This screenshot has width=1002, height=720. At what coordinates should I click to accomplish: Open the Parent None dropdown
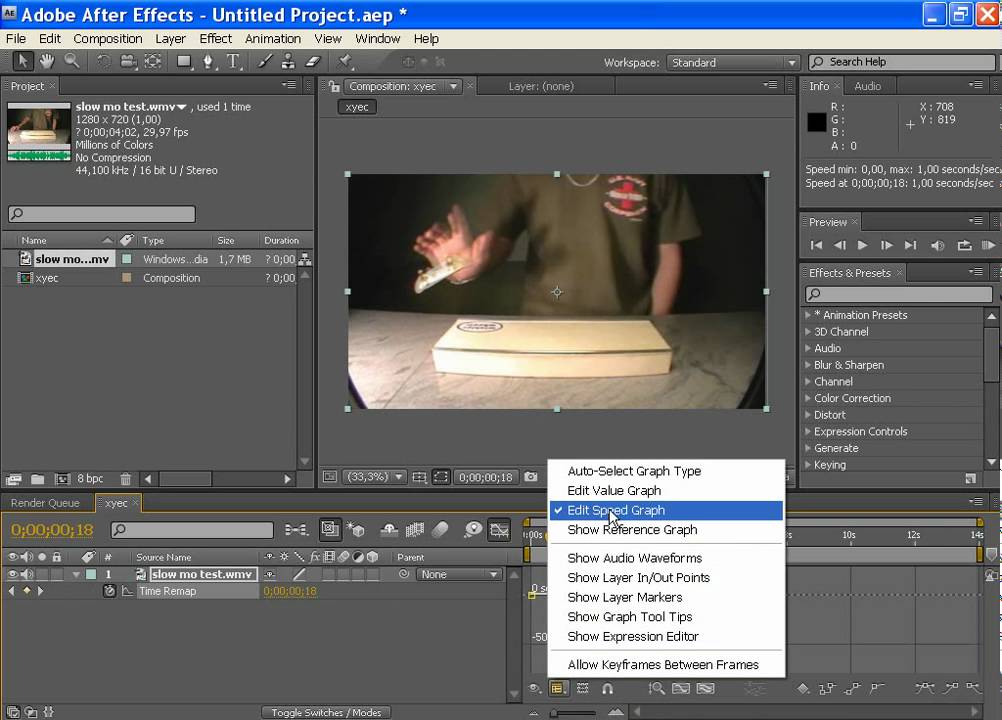point(459,575)
